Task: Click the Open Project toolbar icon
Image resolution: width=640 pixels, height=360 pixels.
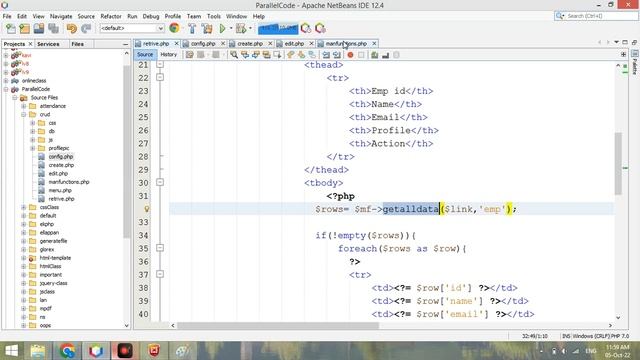Action: [x=39, y=28]
